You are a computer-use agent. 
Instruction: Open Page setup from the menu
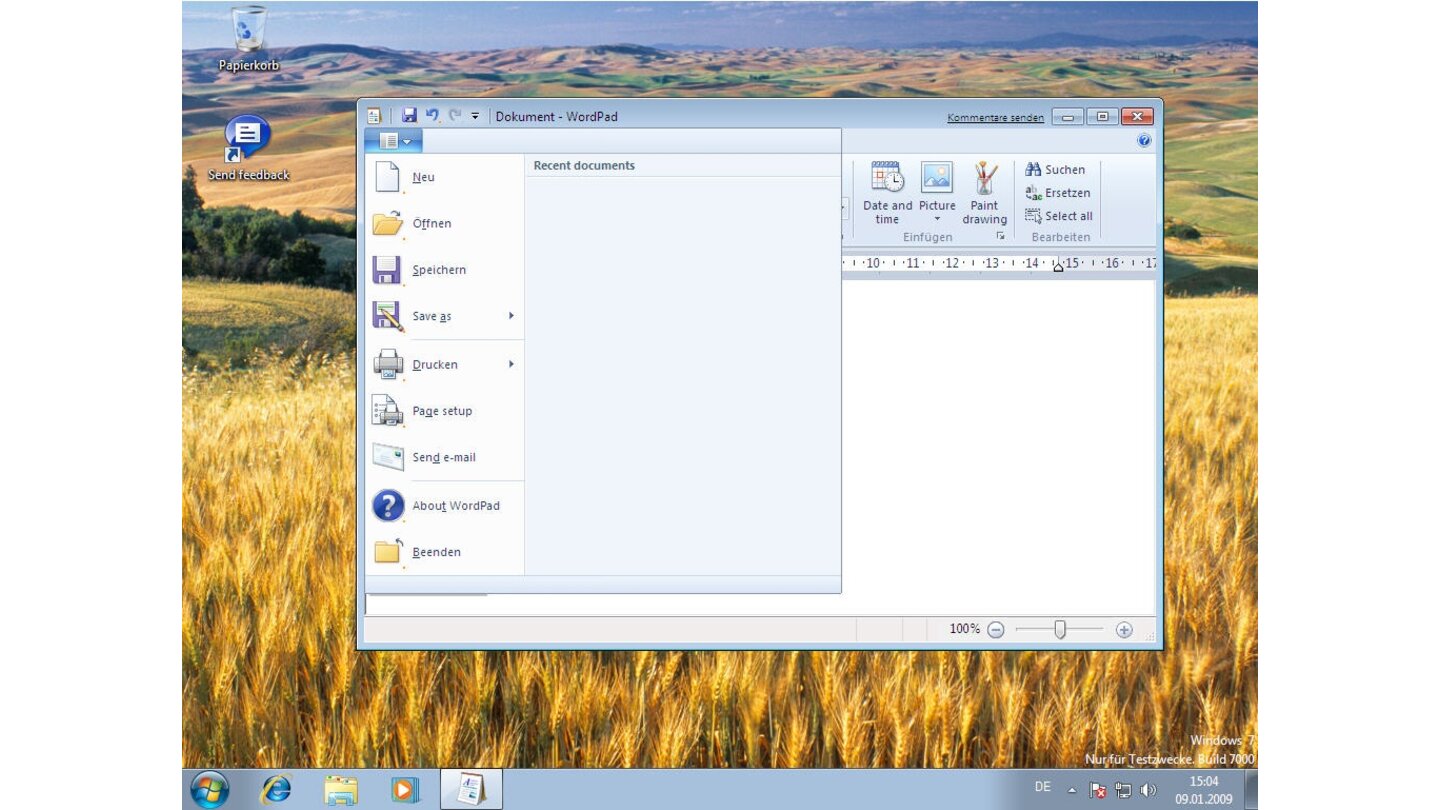(445, 411)
